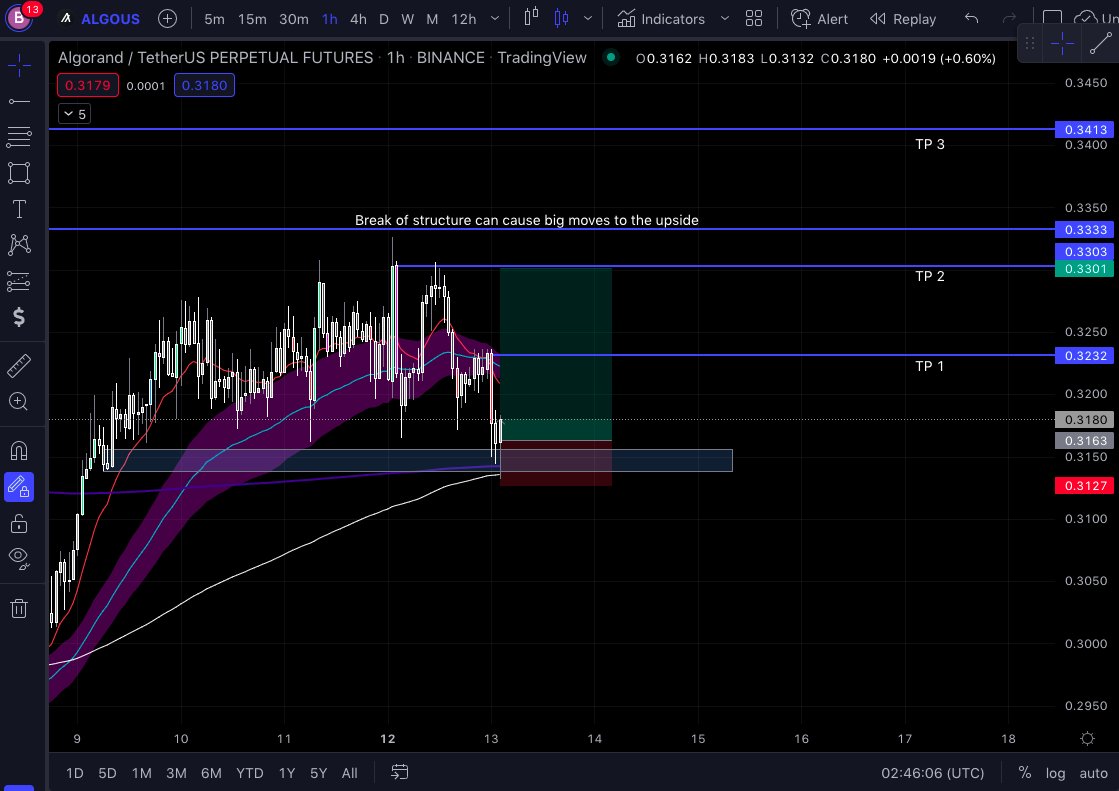
Task: Toggle percent scale mode
Action: click(1025, 772)
